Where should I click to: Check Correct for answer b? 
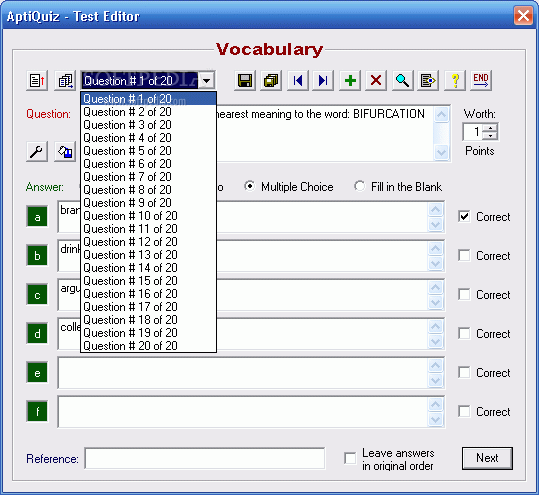(464, 255)
